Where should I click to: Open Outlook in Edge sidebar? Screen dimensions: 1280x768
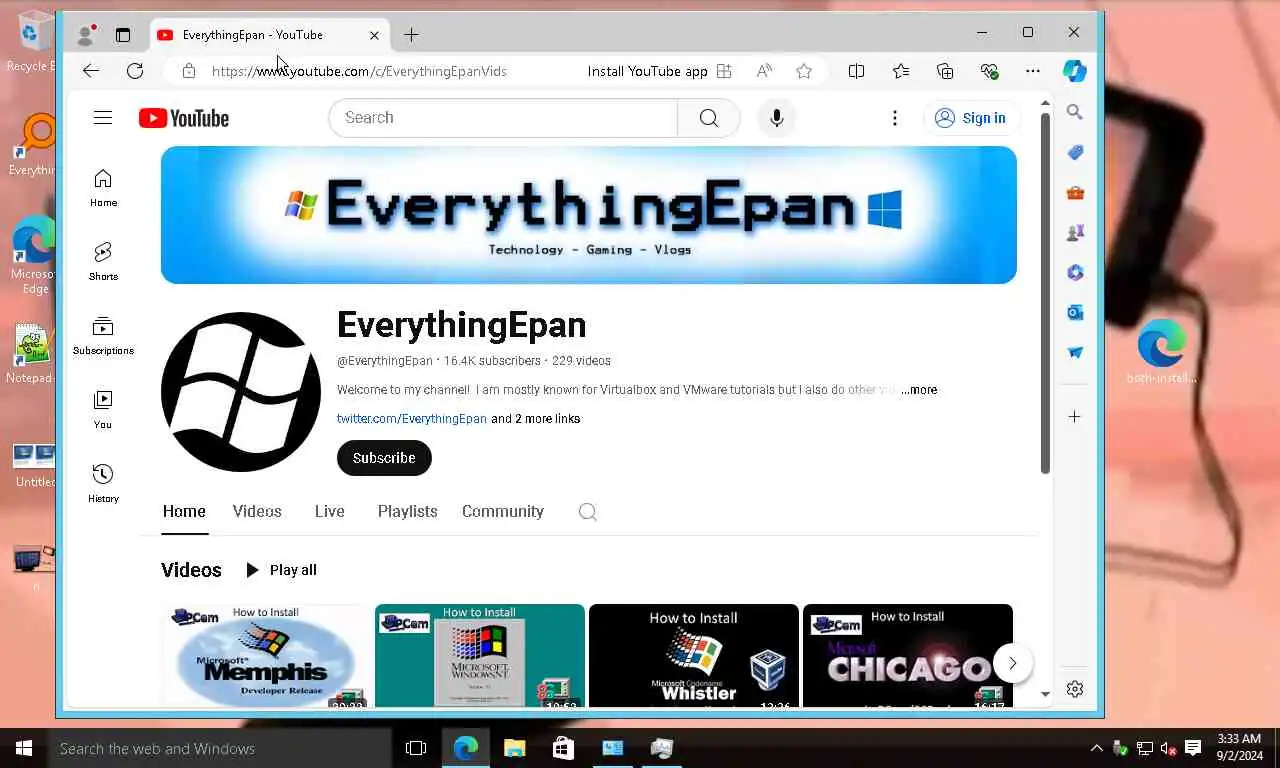click(1075, 312)
